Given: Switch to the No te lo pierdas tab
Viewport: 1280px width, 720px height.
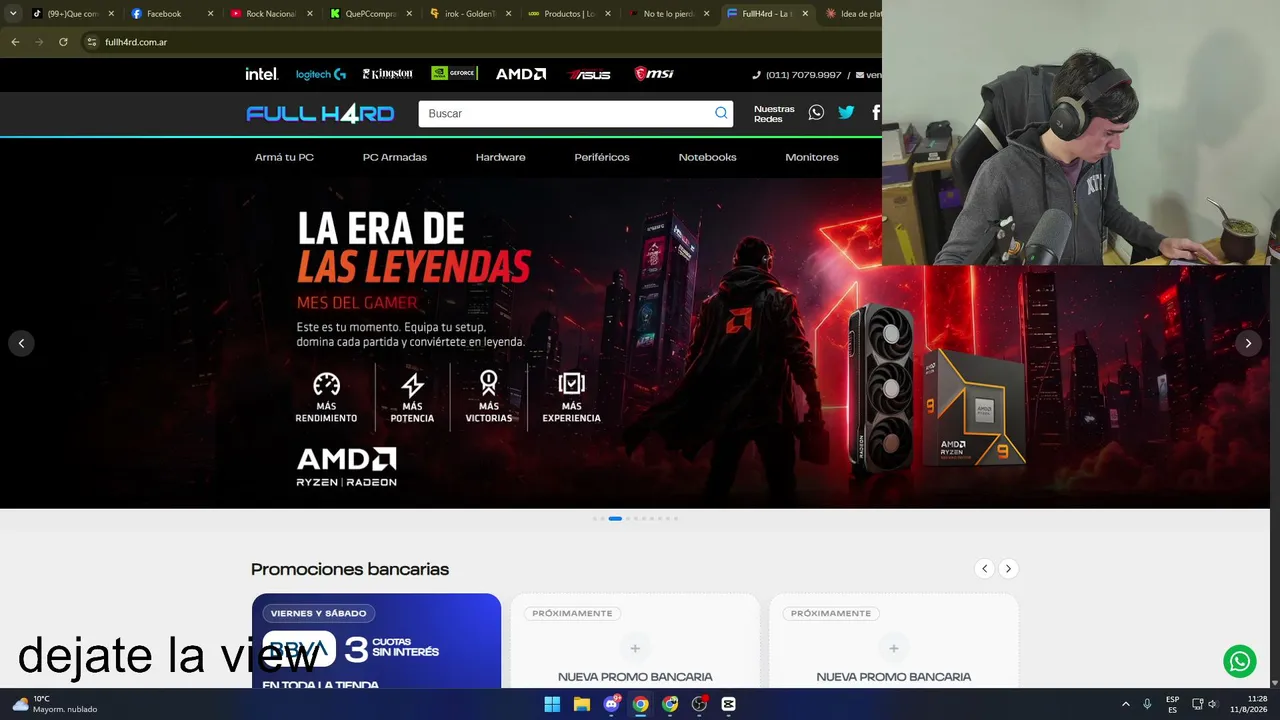Looking at the screenshot, I should (x=668, y=14).
